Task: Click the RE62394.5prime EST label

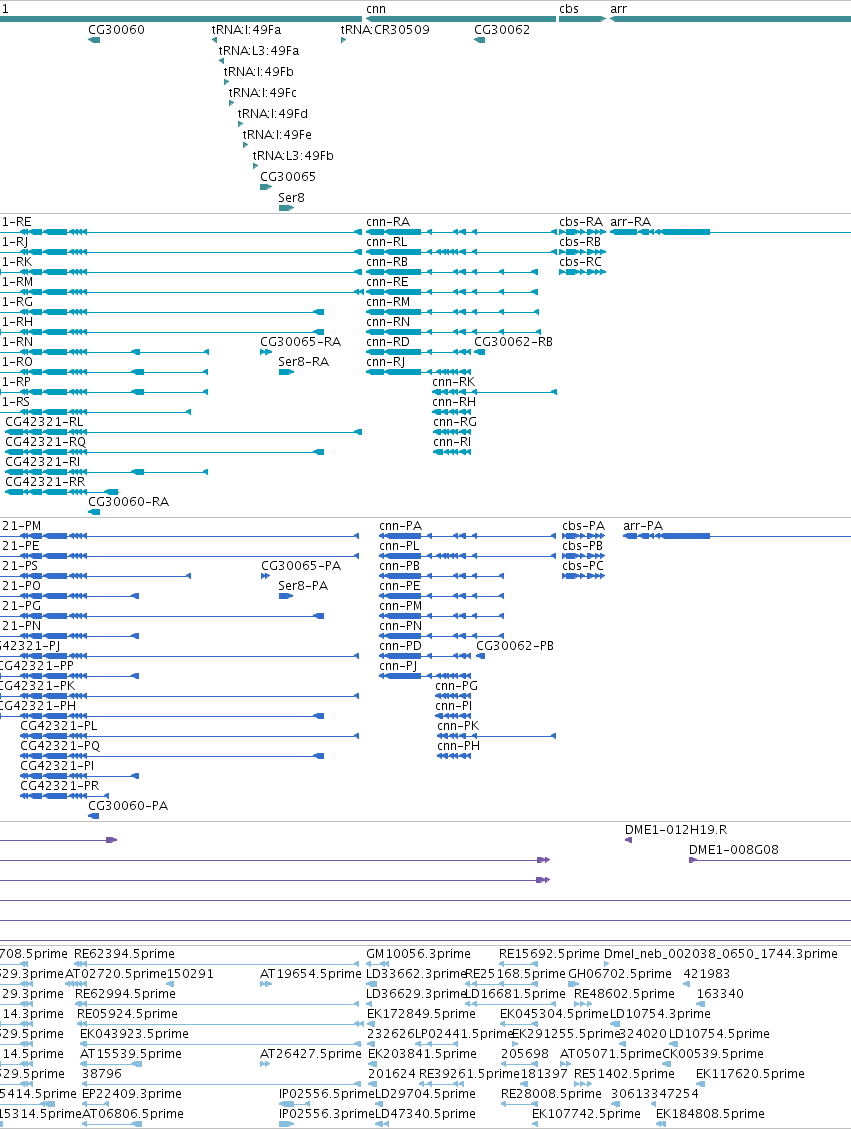Action: 125,954
